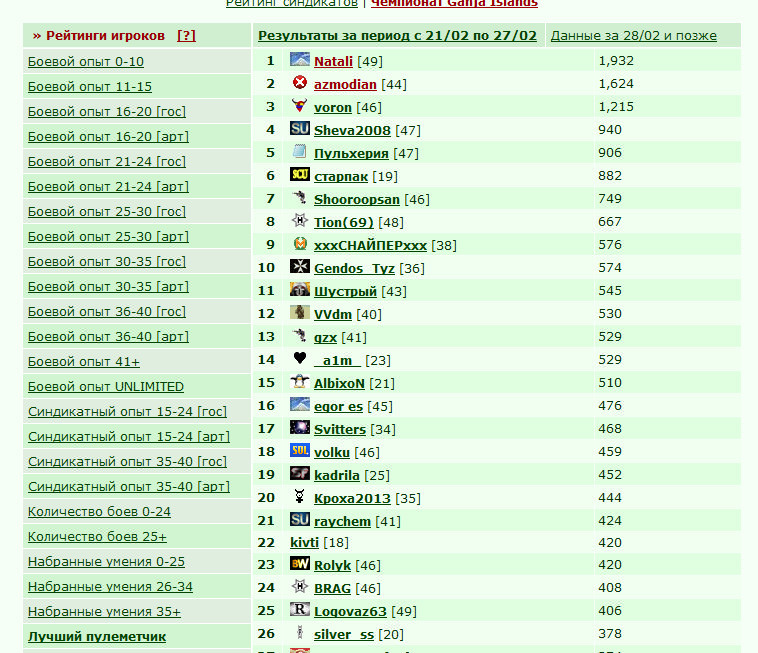Click the SCU badge beside старпак
Screen dimensions: 758x653
[x=300, y=174]
